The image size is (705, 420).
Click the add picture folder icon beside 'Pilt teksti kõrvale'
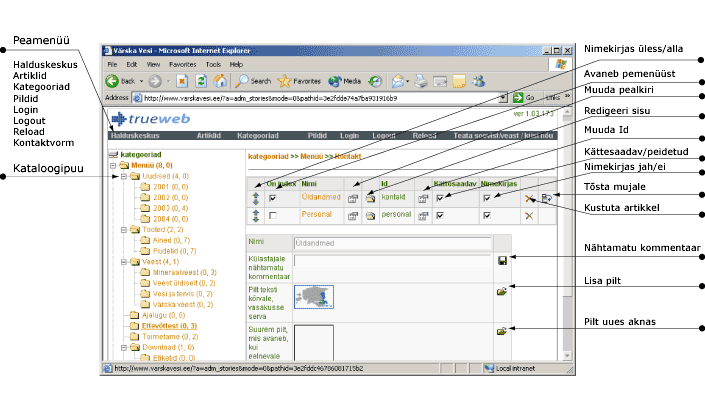[501, 292]
